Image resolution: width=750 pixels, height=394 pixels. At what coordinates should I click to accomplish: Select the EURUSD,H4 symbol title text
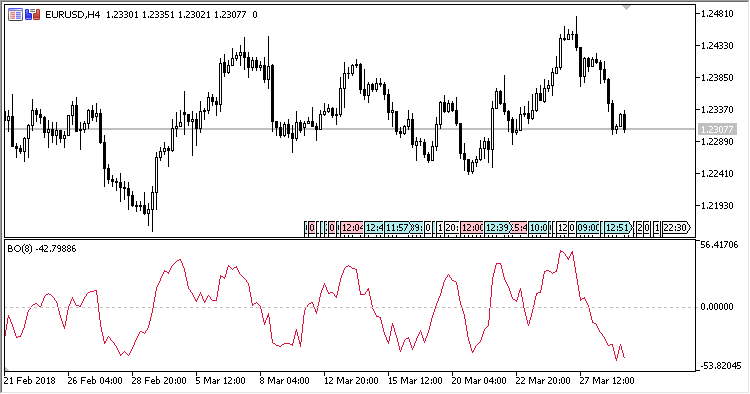[73, 15]
